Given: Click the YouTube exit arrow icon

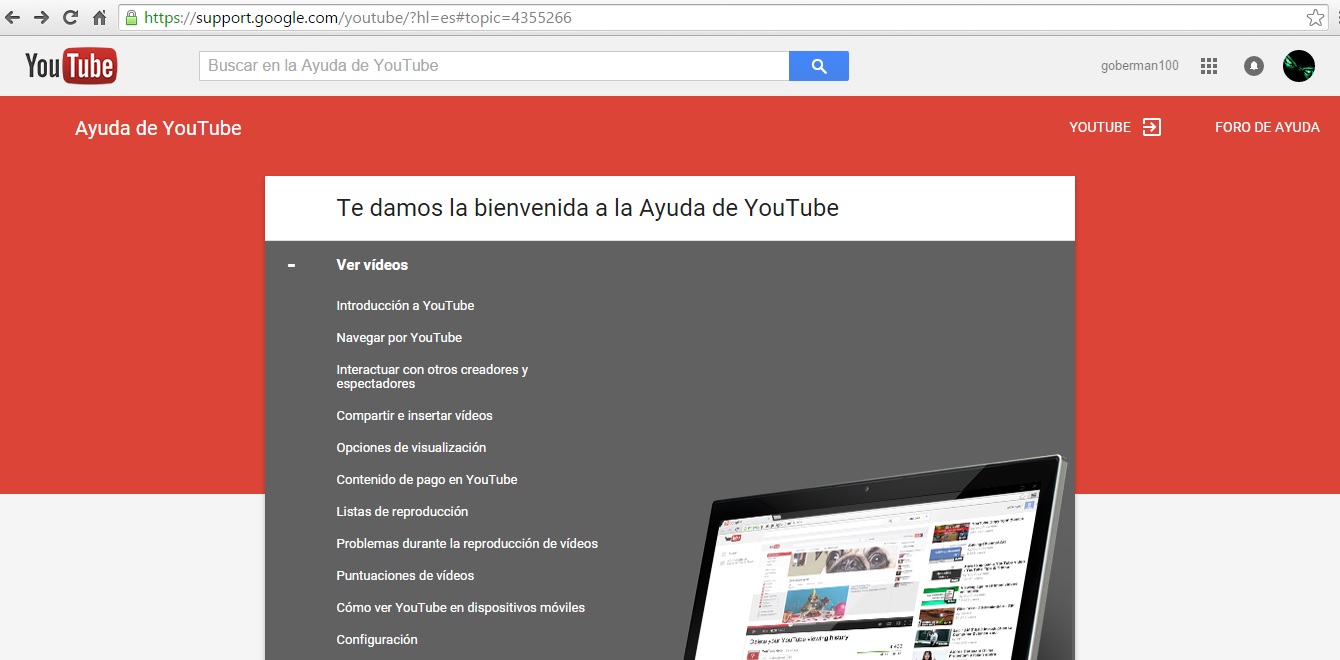Looking at the screenshot, I should pos(1152,127).
